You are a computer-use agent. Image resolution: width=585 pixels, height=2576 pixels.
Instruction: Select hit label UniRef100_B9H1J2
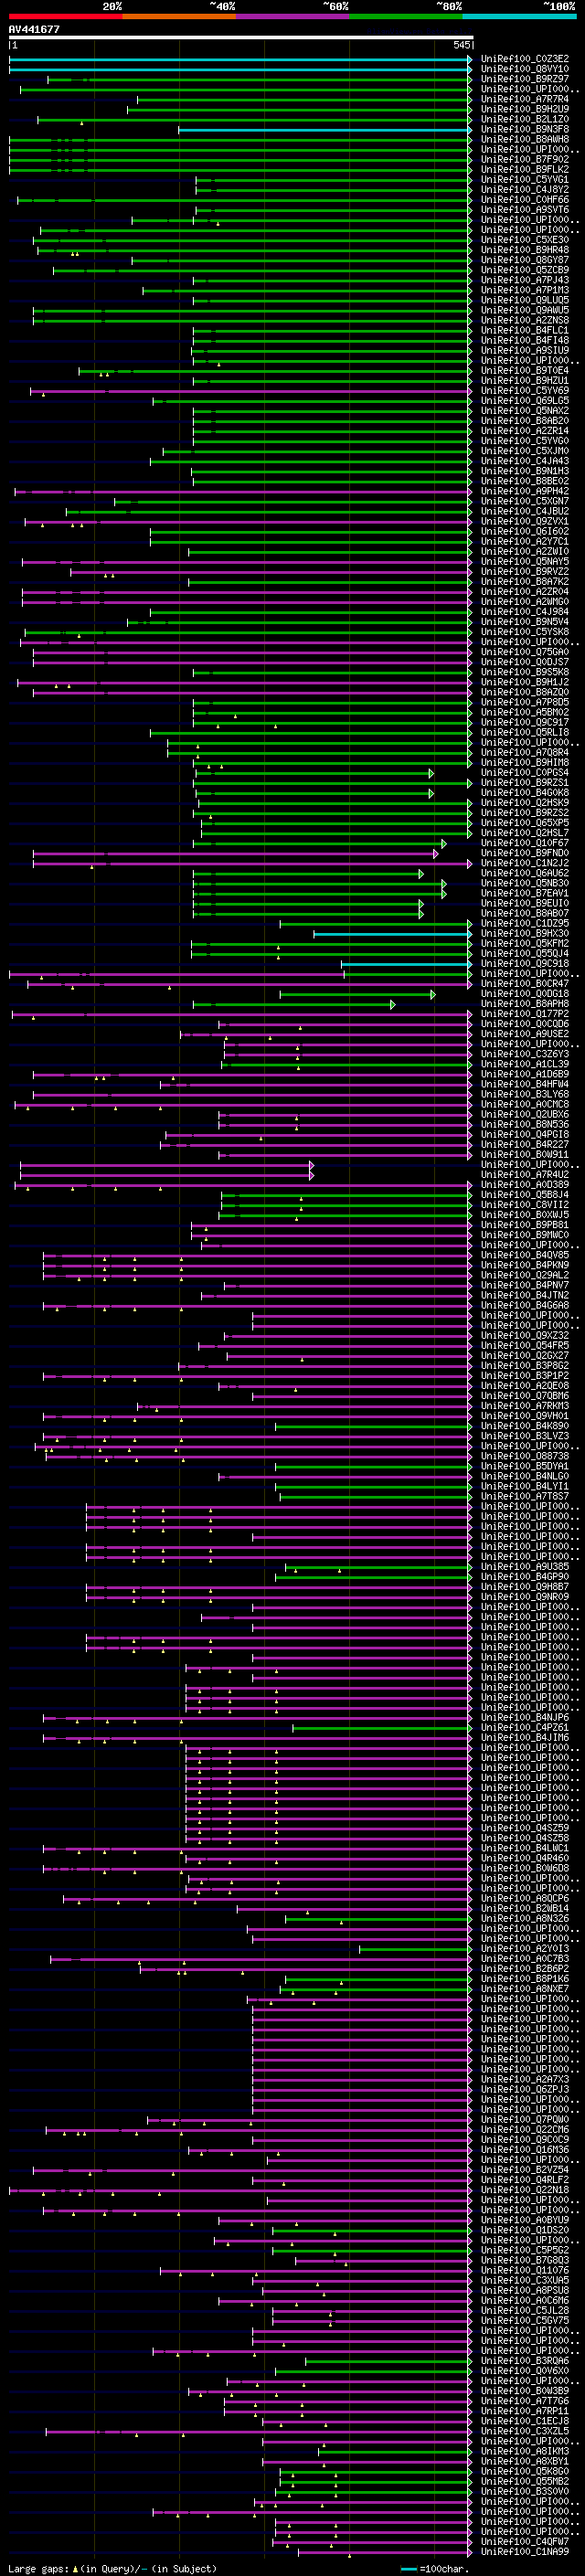pyautogui.click(x=525, y=682)
